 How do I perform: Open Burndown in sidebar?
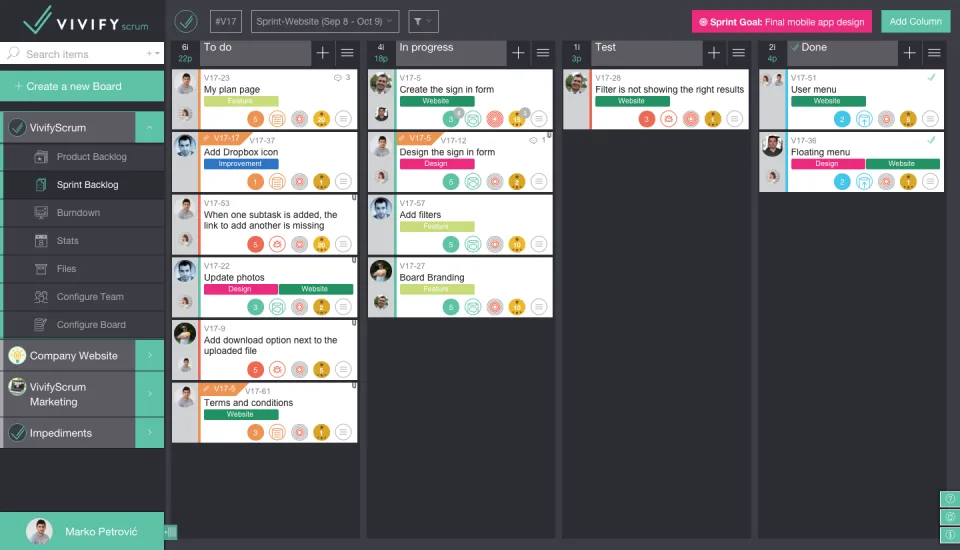coord(84,213)
